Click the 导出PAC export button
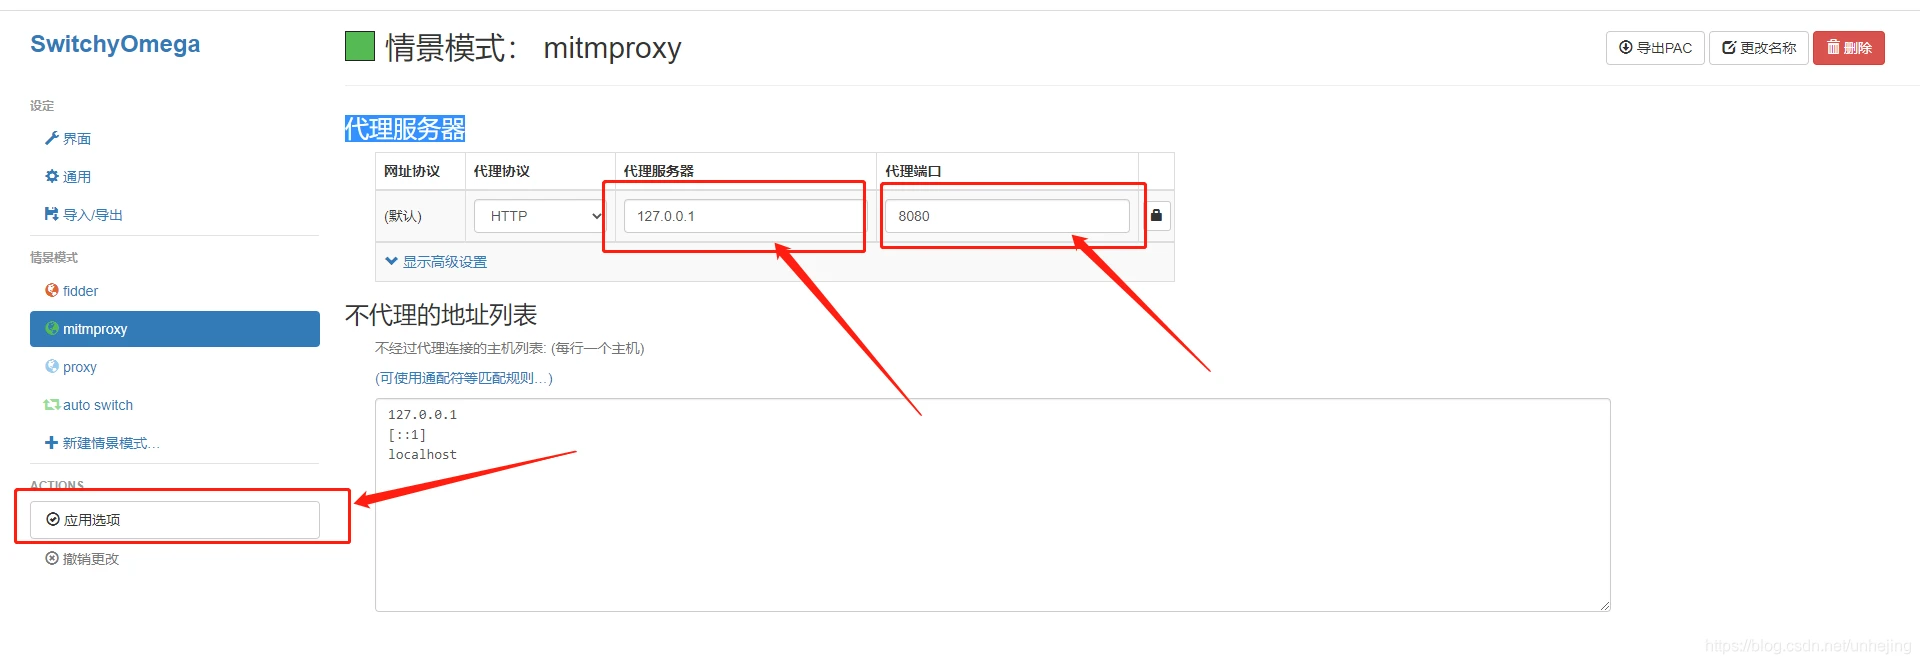 (x=1655, y=48)
